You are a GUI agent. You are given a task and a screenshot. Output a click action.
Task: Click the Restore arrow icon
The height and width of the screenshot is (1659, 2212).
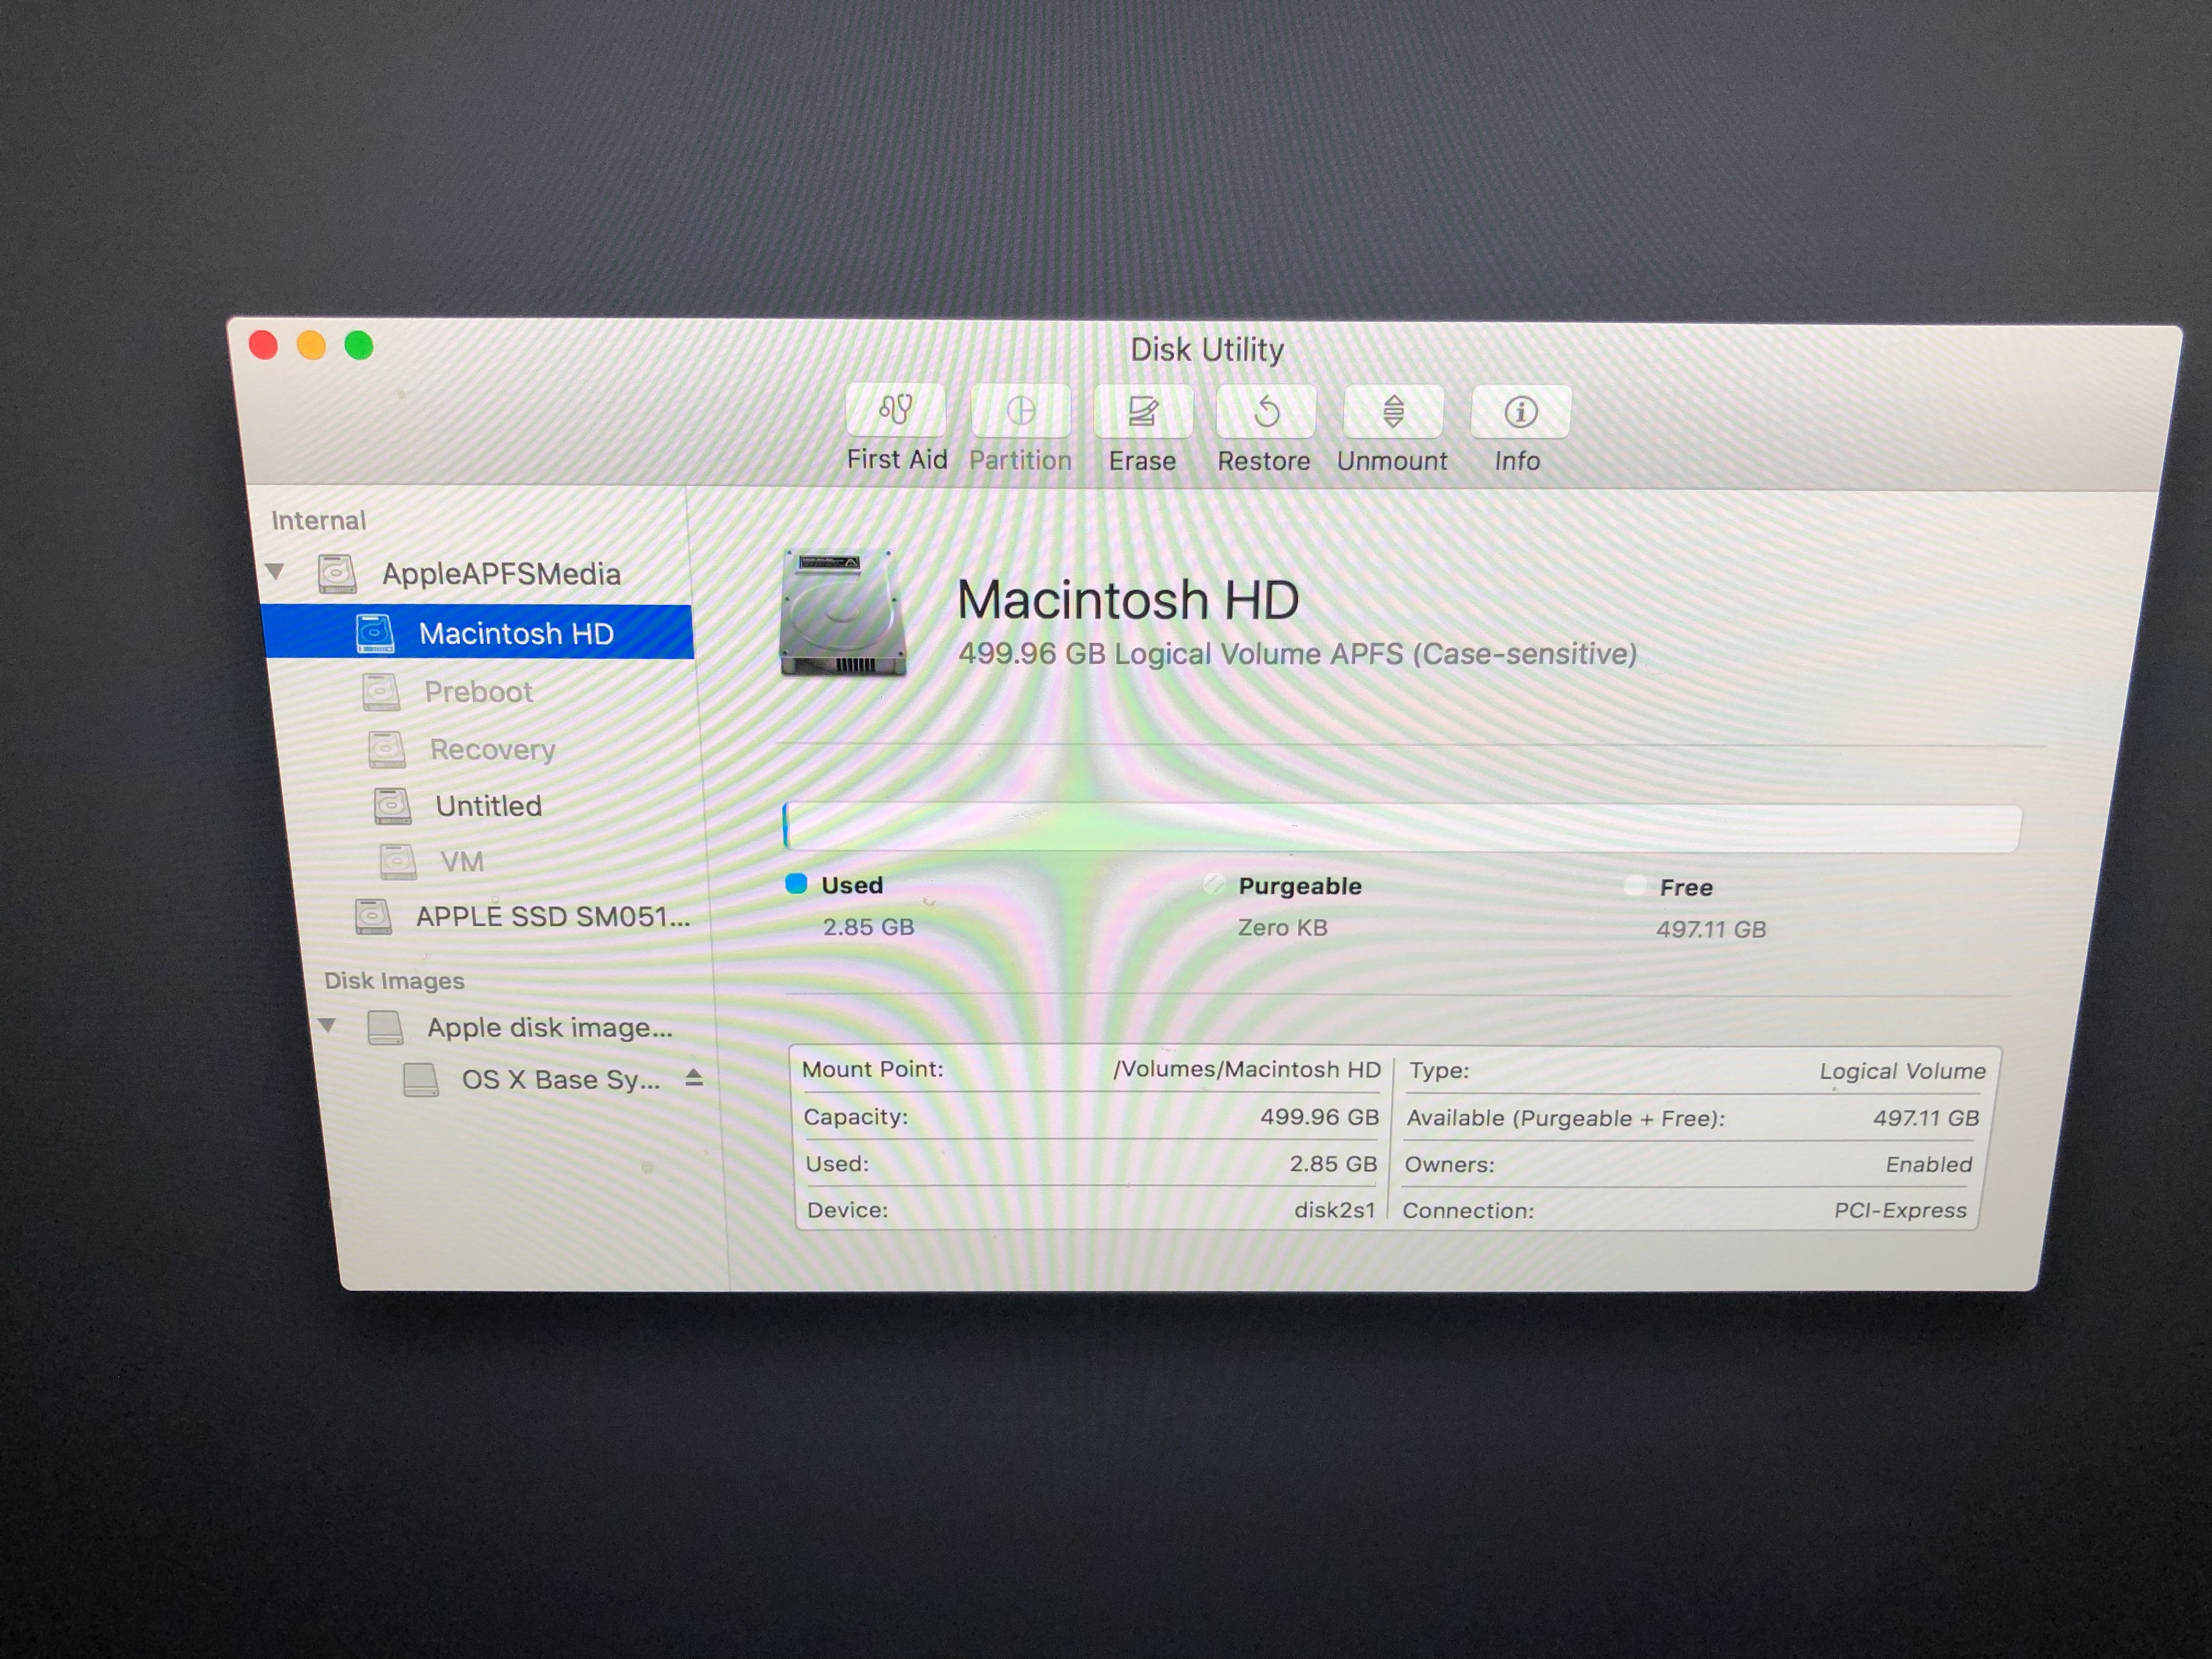(1266, 411)
